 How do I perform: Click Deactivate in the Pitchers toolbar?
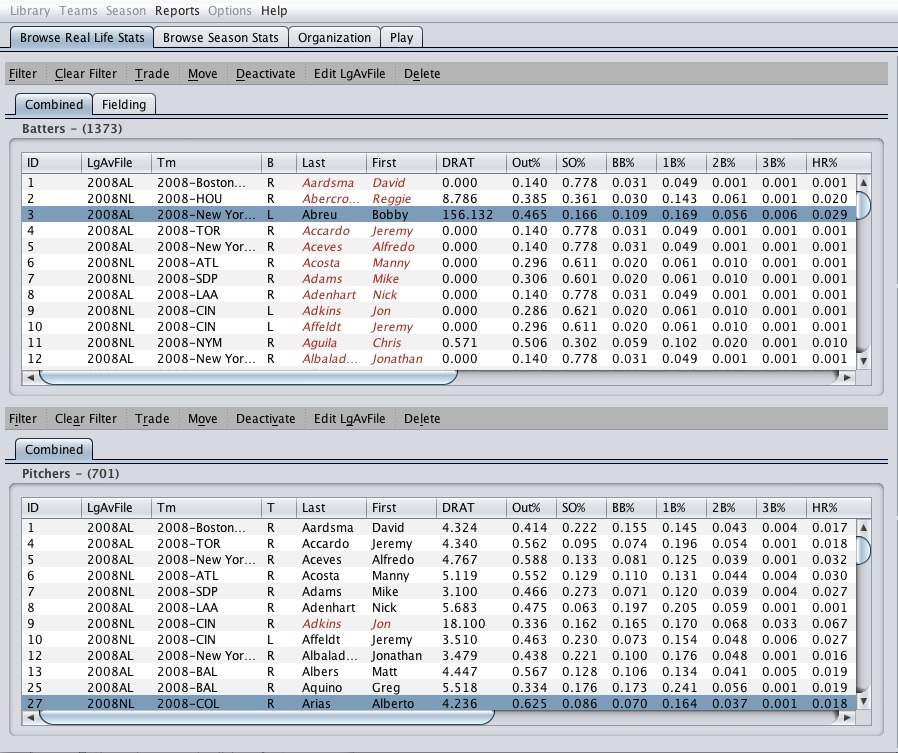tap(266, 419)
